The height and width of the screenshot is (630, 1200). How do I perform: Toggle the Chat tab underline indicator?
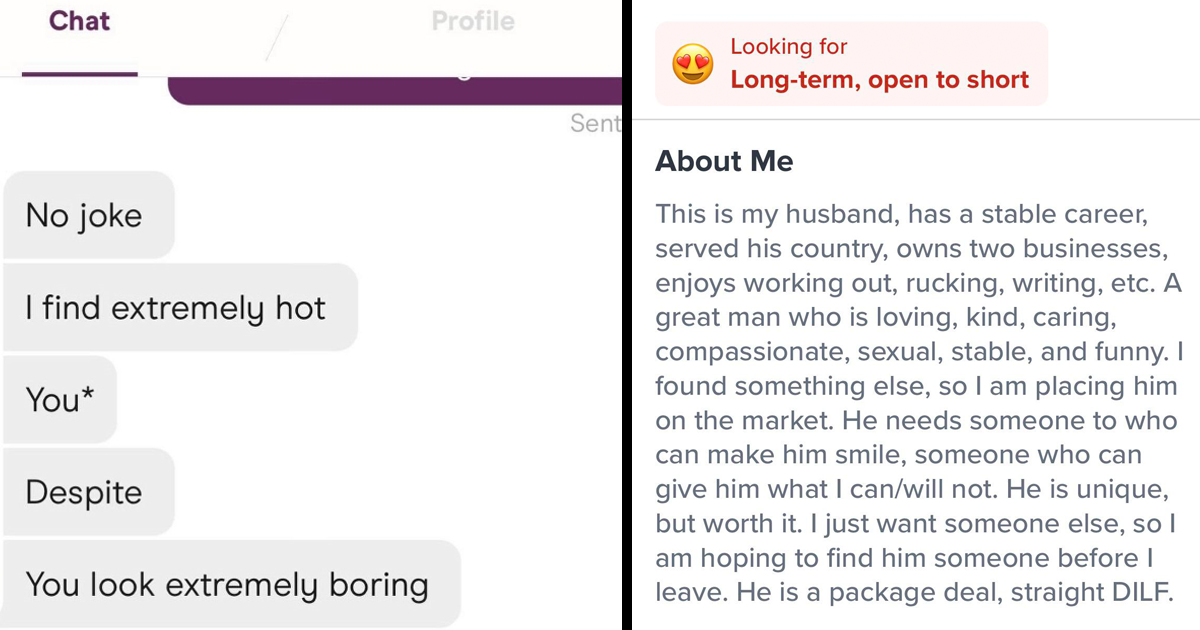(79, 71)
